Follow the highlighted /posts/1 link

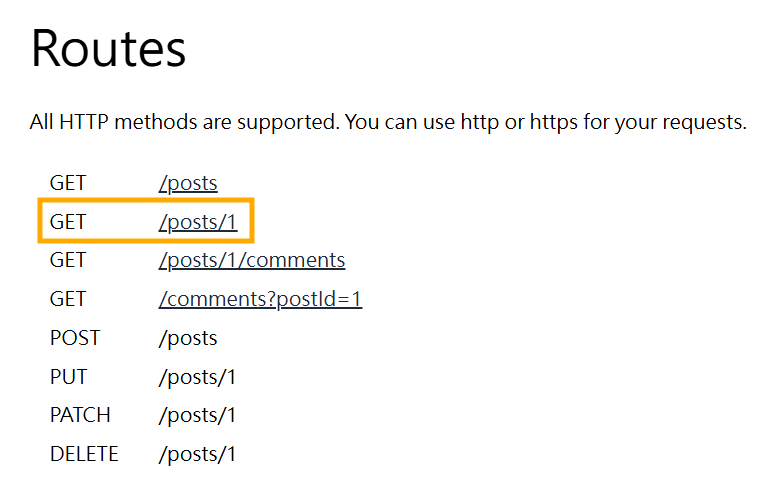198,222
